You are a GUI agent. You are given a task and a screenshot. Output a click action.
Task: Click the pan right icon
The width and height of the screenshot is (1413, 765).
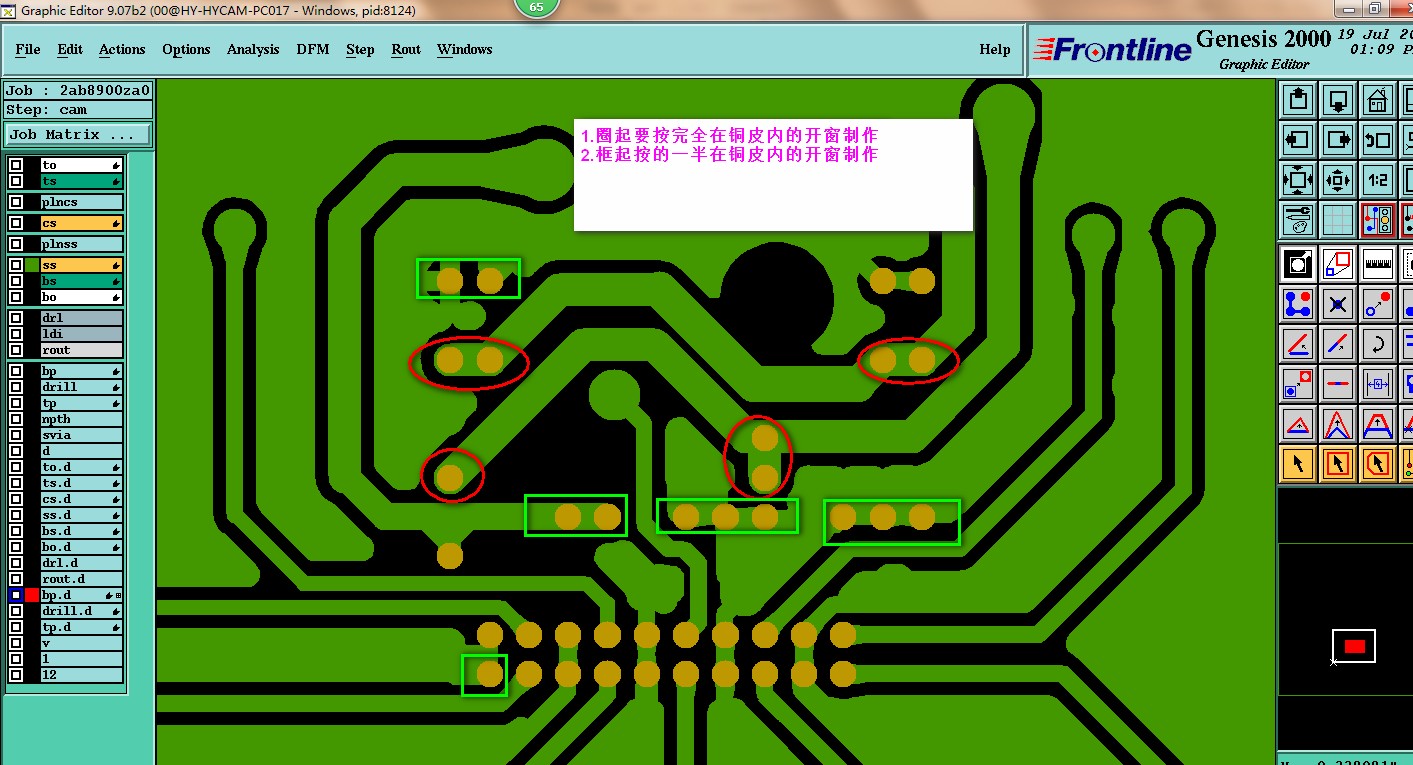1338,140
